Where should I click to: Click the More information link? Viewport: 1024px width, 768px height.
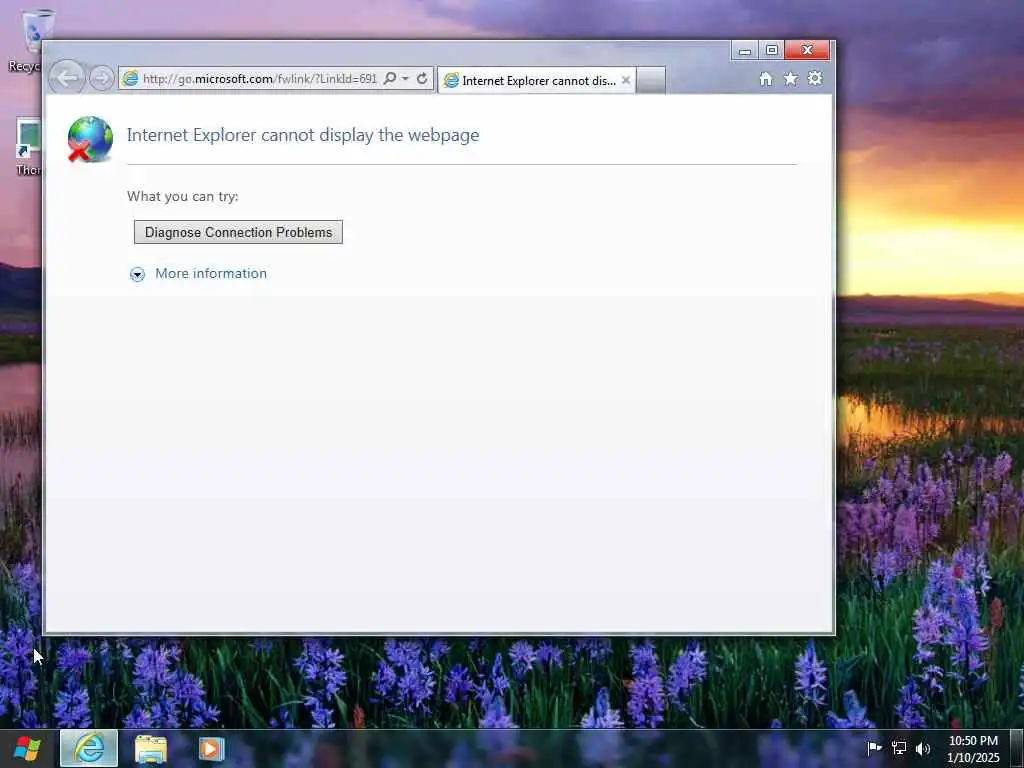click(x=211, y=274)
